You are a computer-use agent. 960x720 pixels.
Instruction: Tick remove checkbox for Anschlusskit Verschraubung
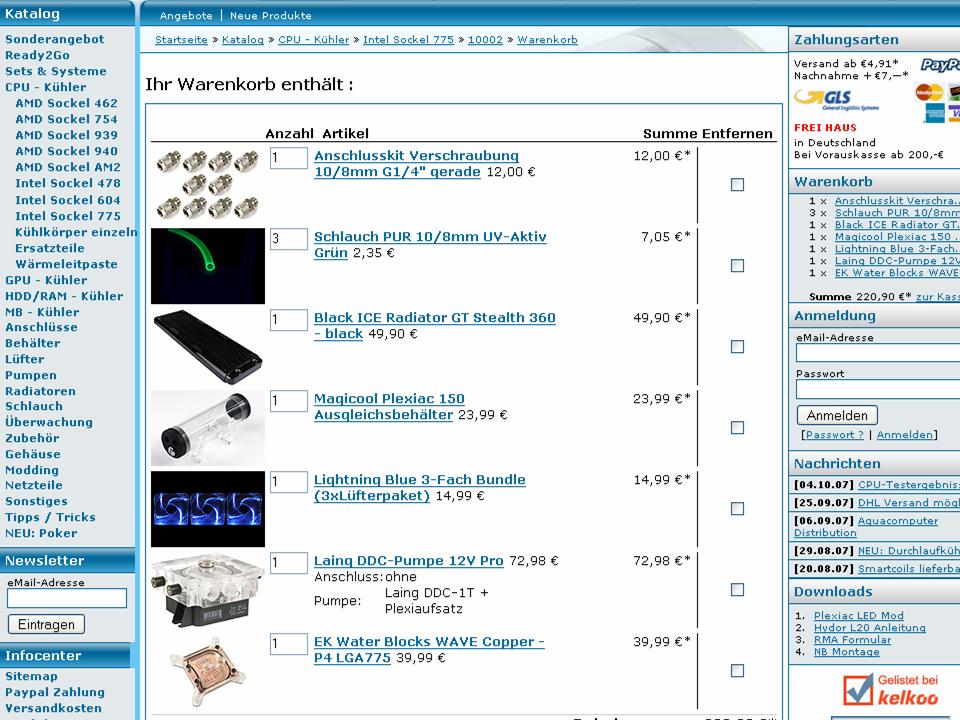coord(737,184)
